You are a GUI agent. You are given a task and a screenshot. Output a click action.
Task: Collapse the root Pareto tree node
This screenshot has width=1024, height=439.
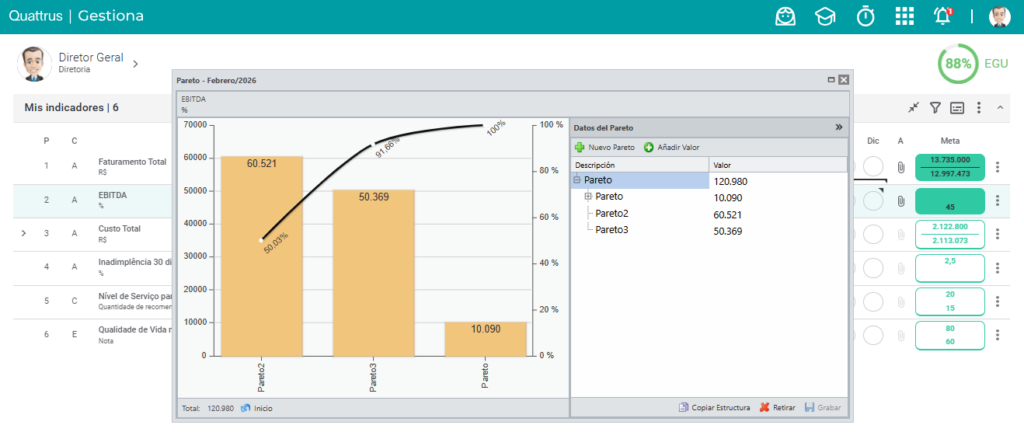point(577,180)
